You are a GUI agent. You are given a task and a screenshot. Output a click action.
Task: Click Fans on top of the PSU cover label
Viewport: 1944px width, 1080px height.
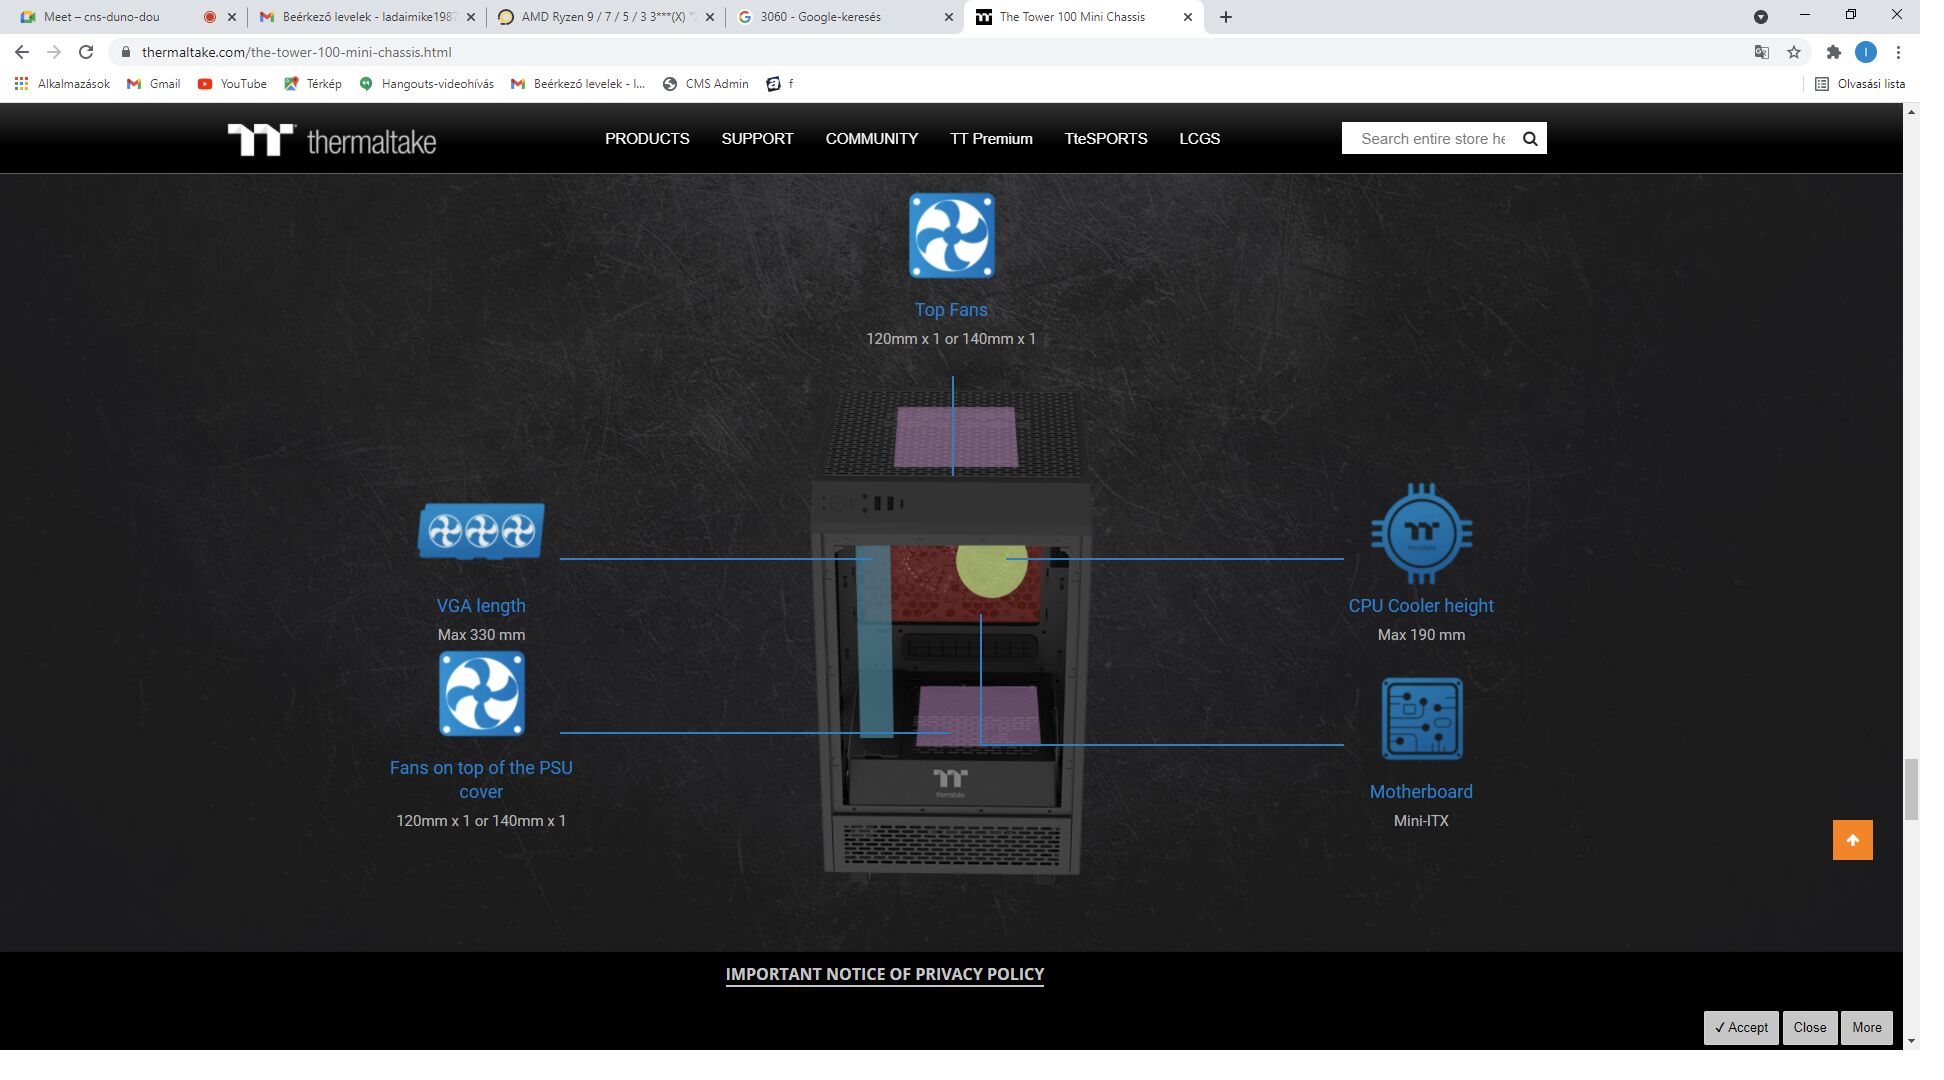point(481,780)
